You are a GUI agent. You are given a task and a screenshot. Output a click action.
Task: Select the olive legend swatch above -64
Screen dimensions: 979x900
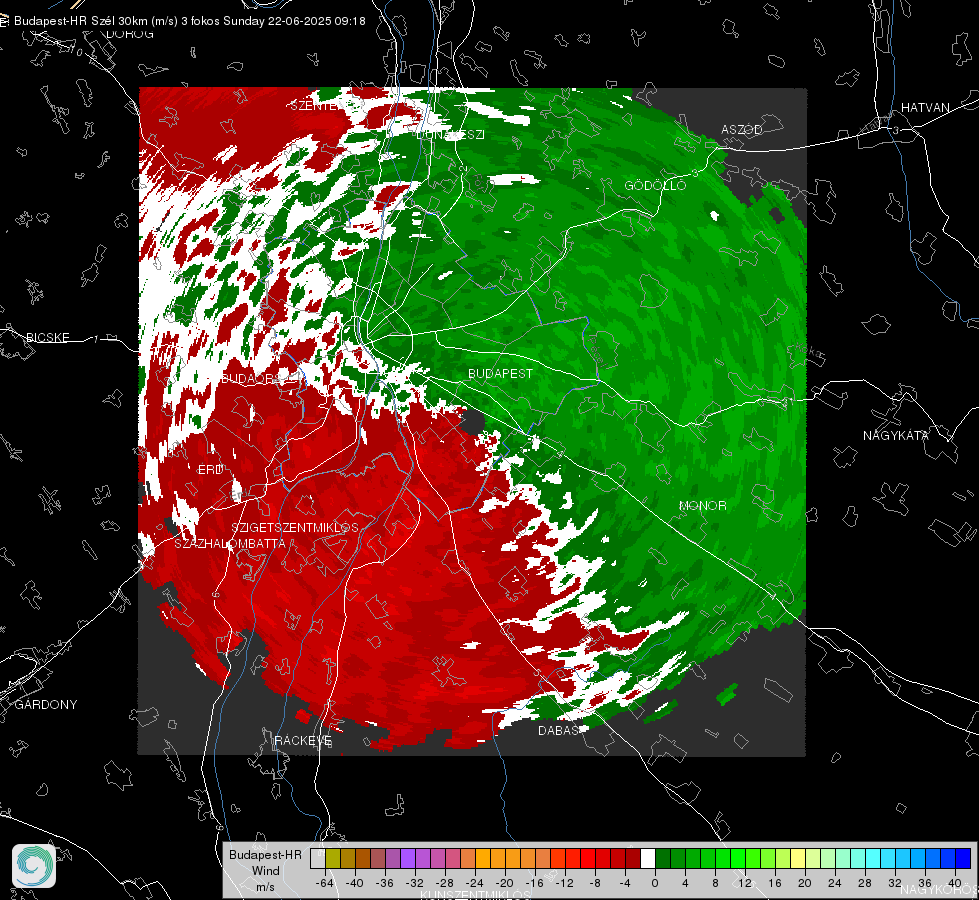[x=333, y=859]
